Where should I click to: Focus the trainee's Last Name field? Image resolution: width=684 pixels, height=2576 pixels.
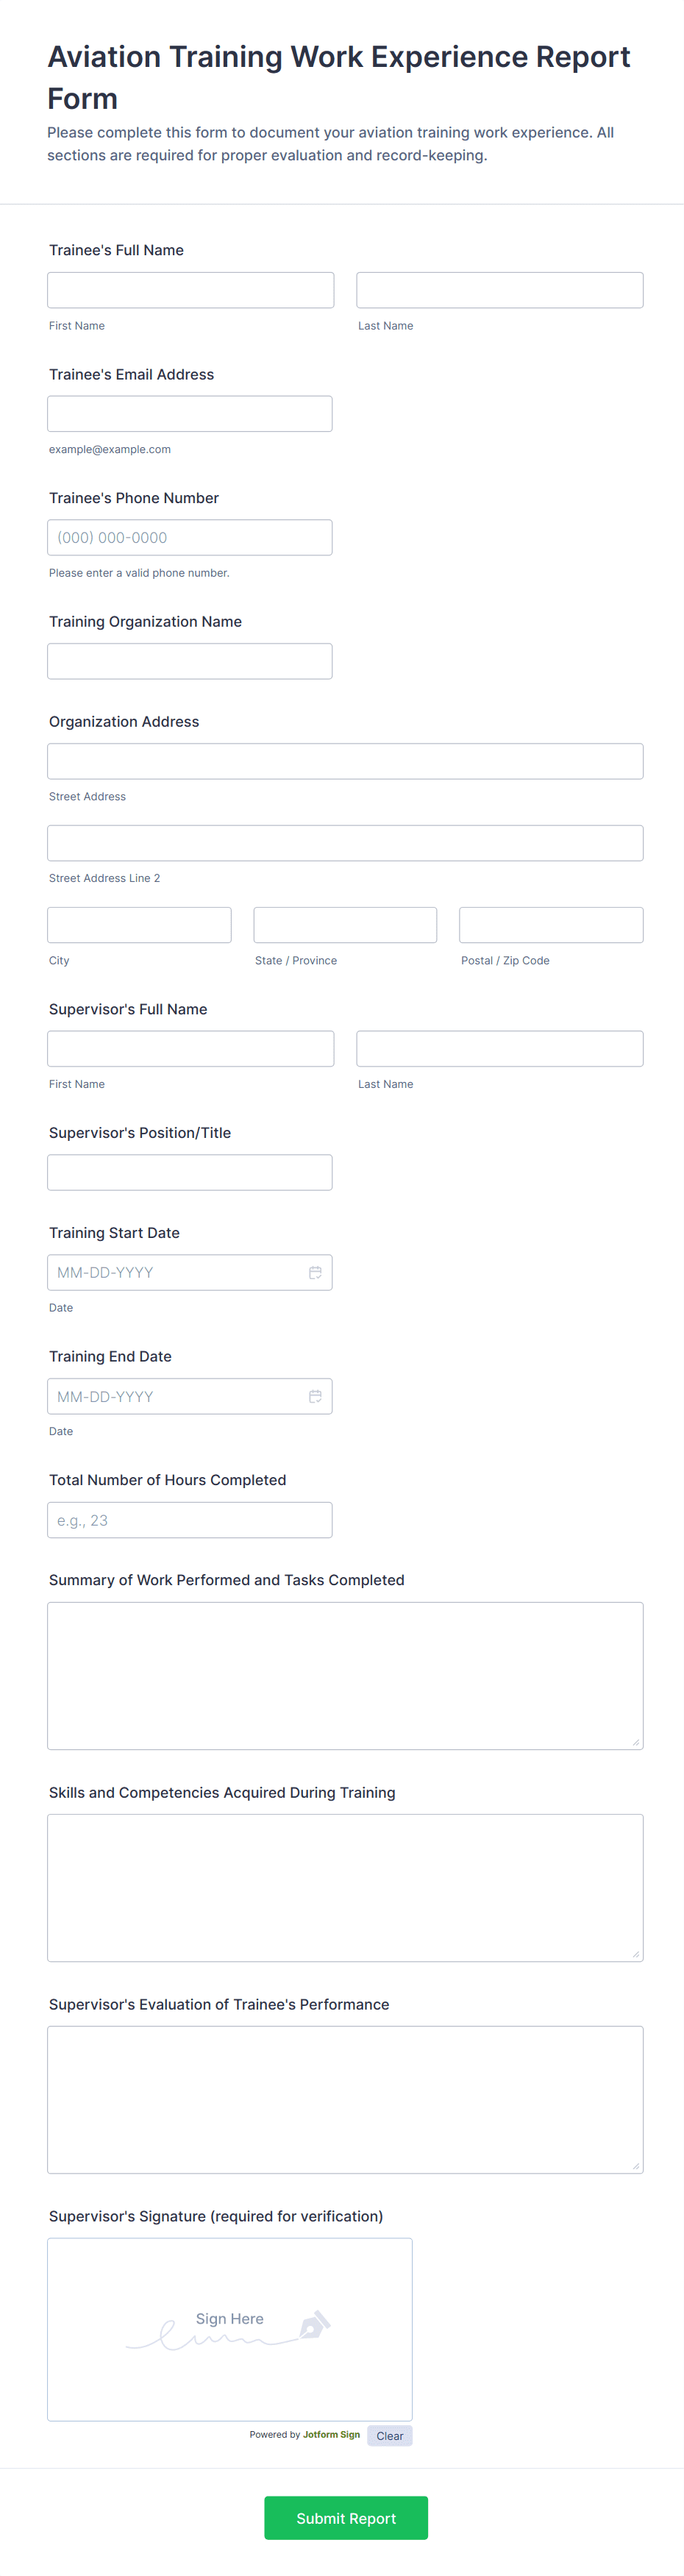(499, 290)
